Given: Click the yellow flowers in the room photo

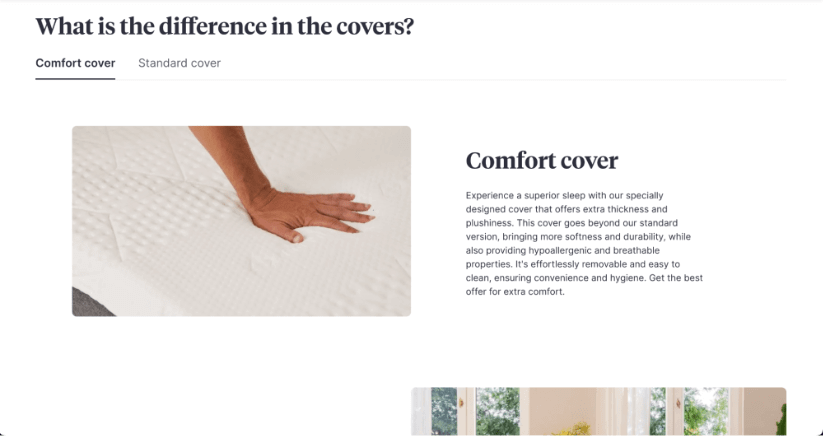Looking at the screenshot, I should [571, 429].
